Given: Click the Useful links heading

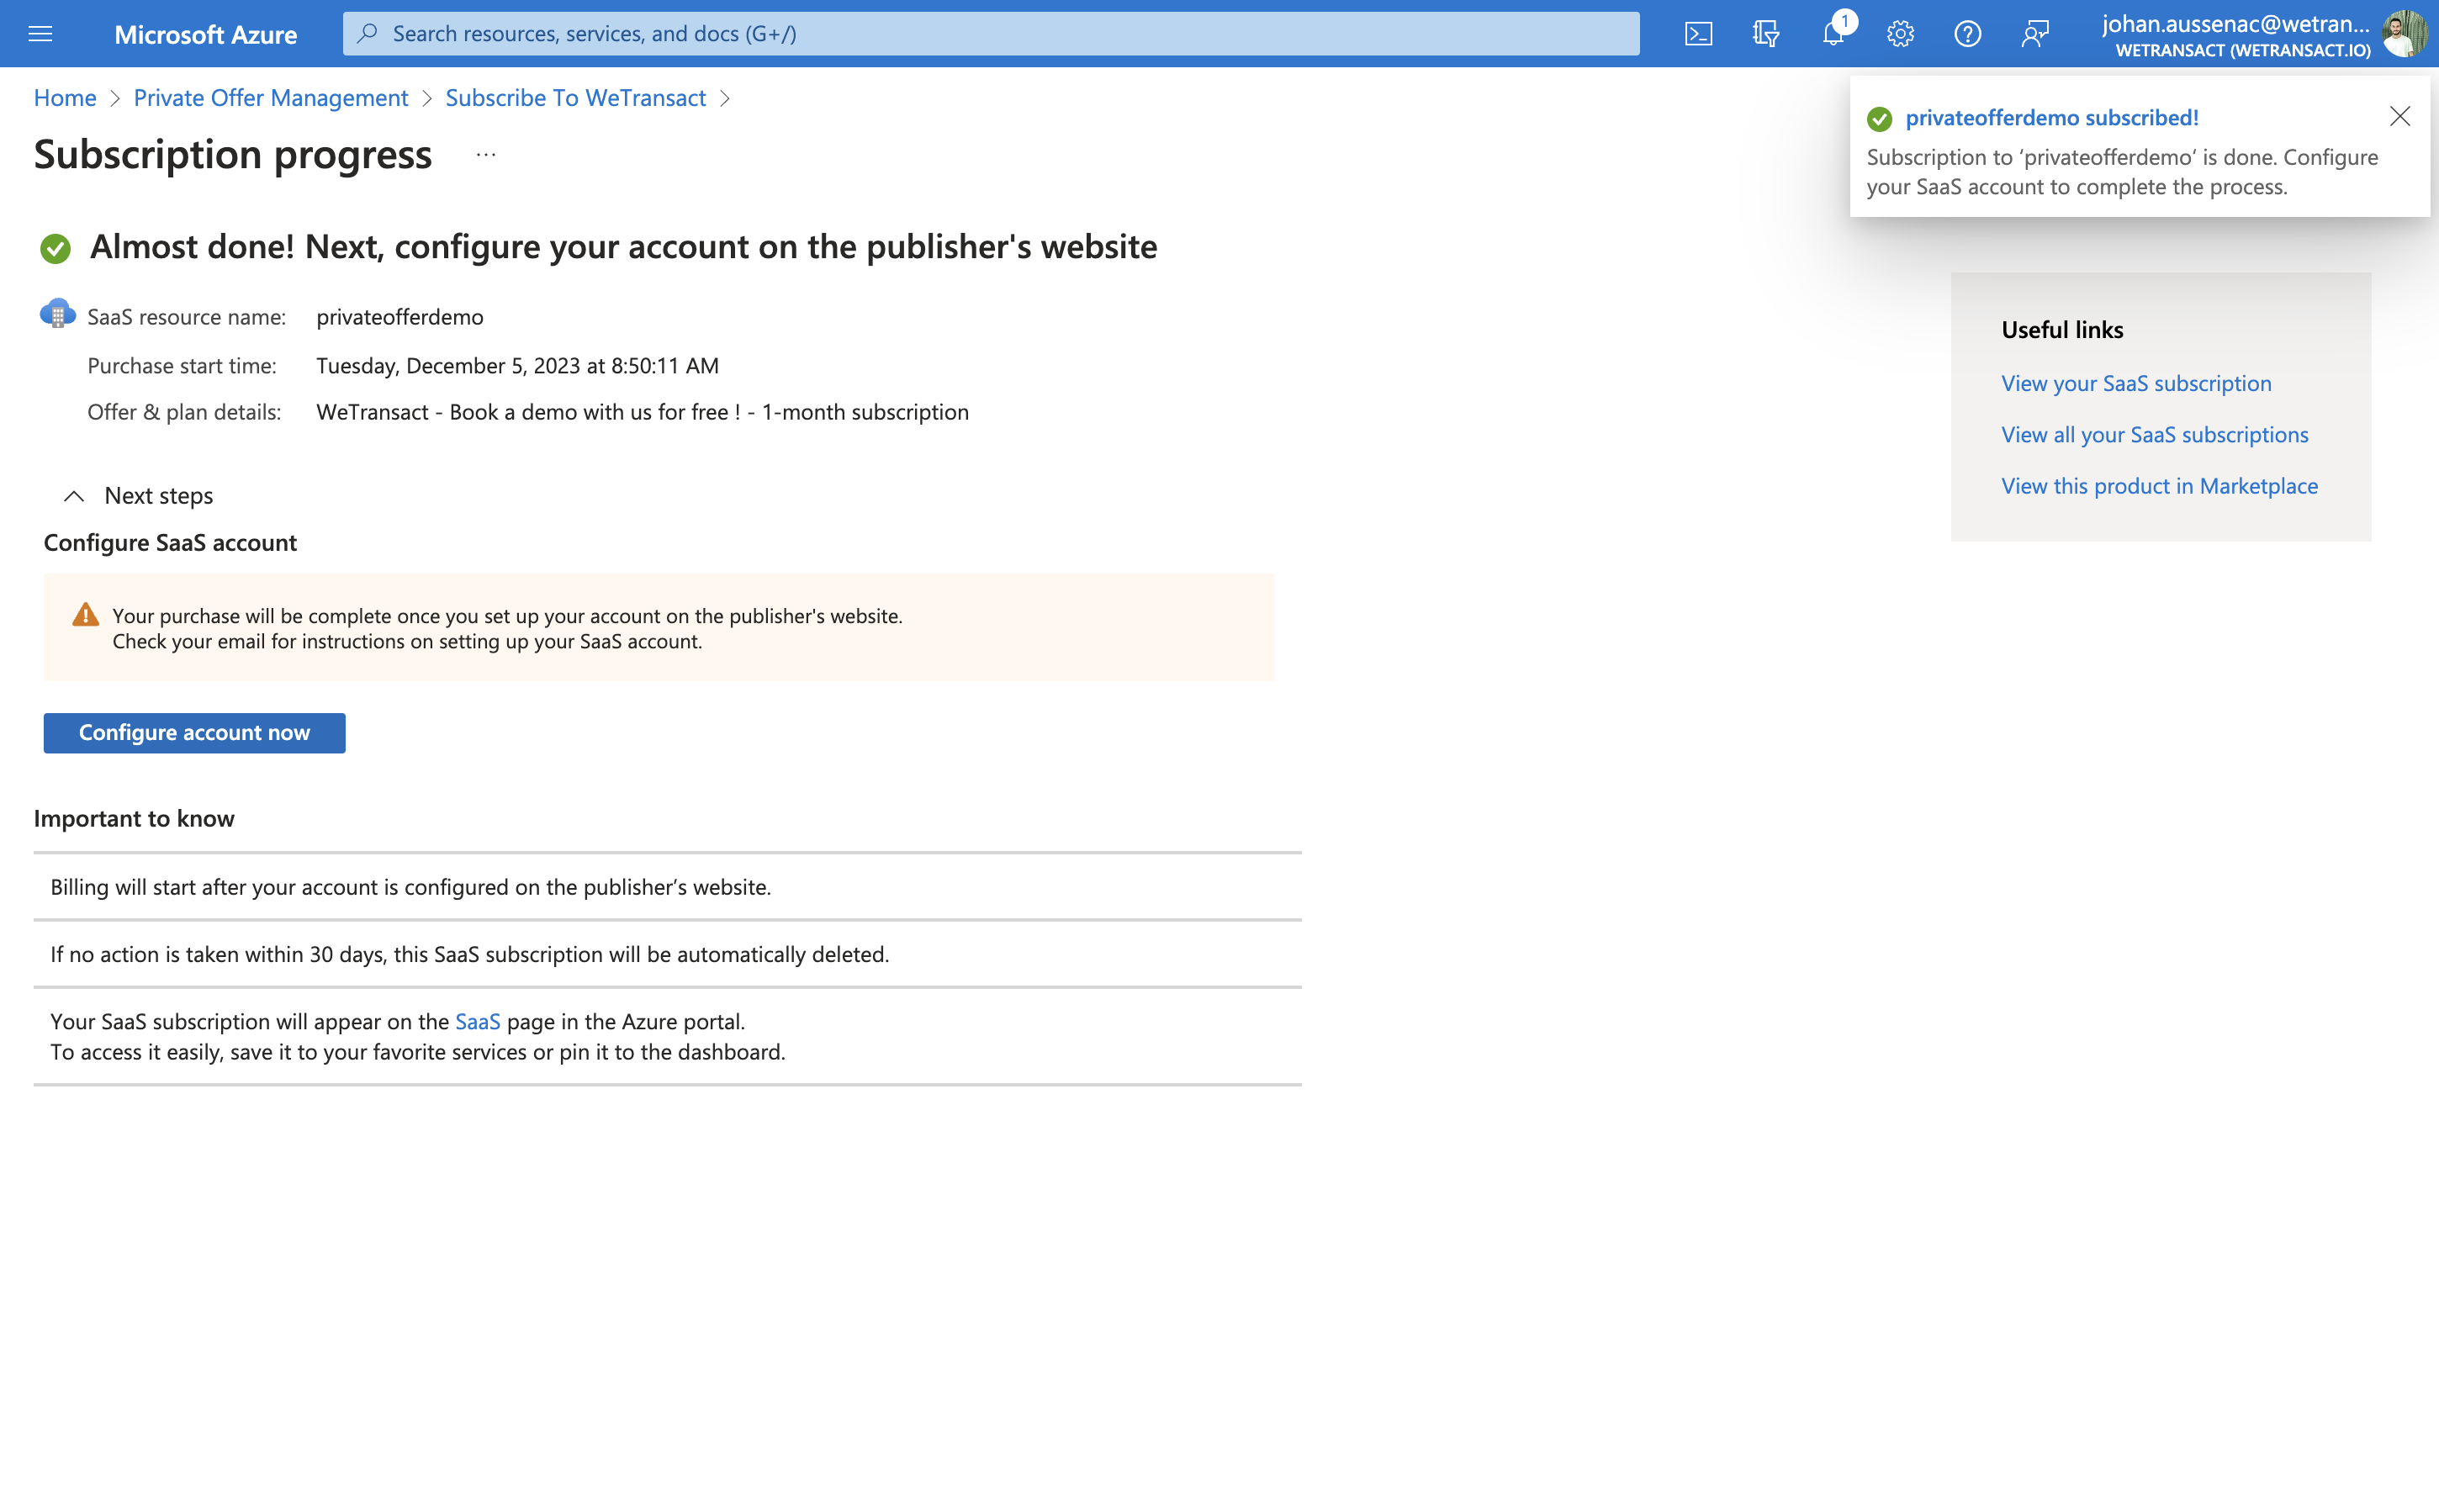Looking at the screenshot, I should pyautogui.click(x=2062, y=330).
